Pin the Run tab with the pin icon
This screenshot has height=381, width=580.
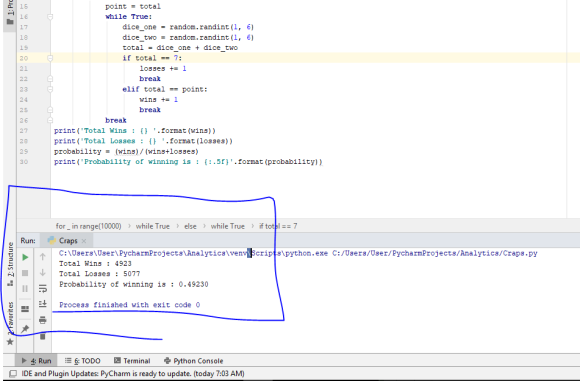(x=25, y=328)
